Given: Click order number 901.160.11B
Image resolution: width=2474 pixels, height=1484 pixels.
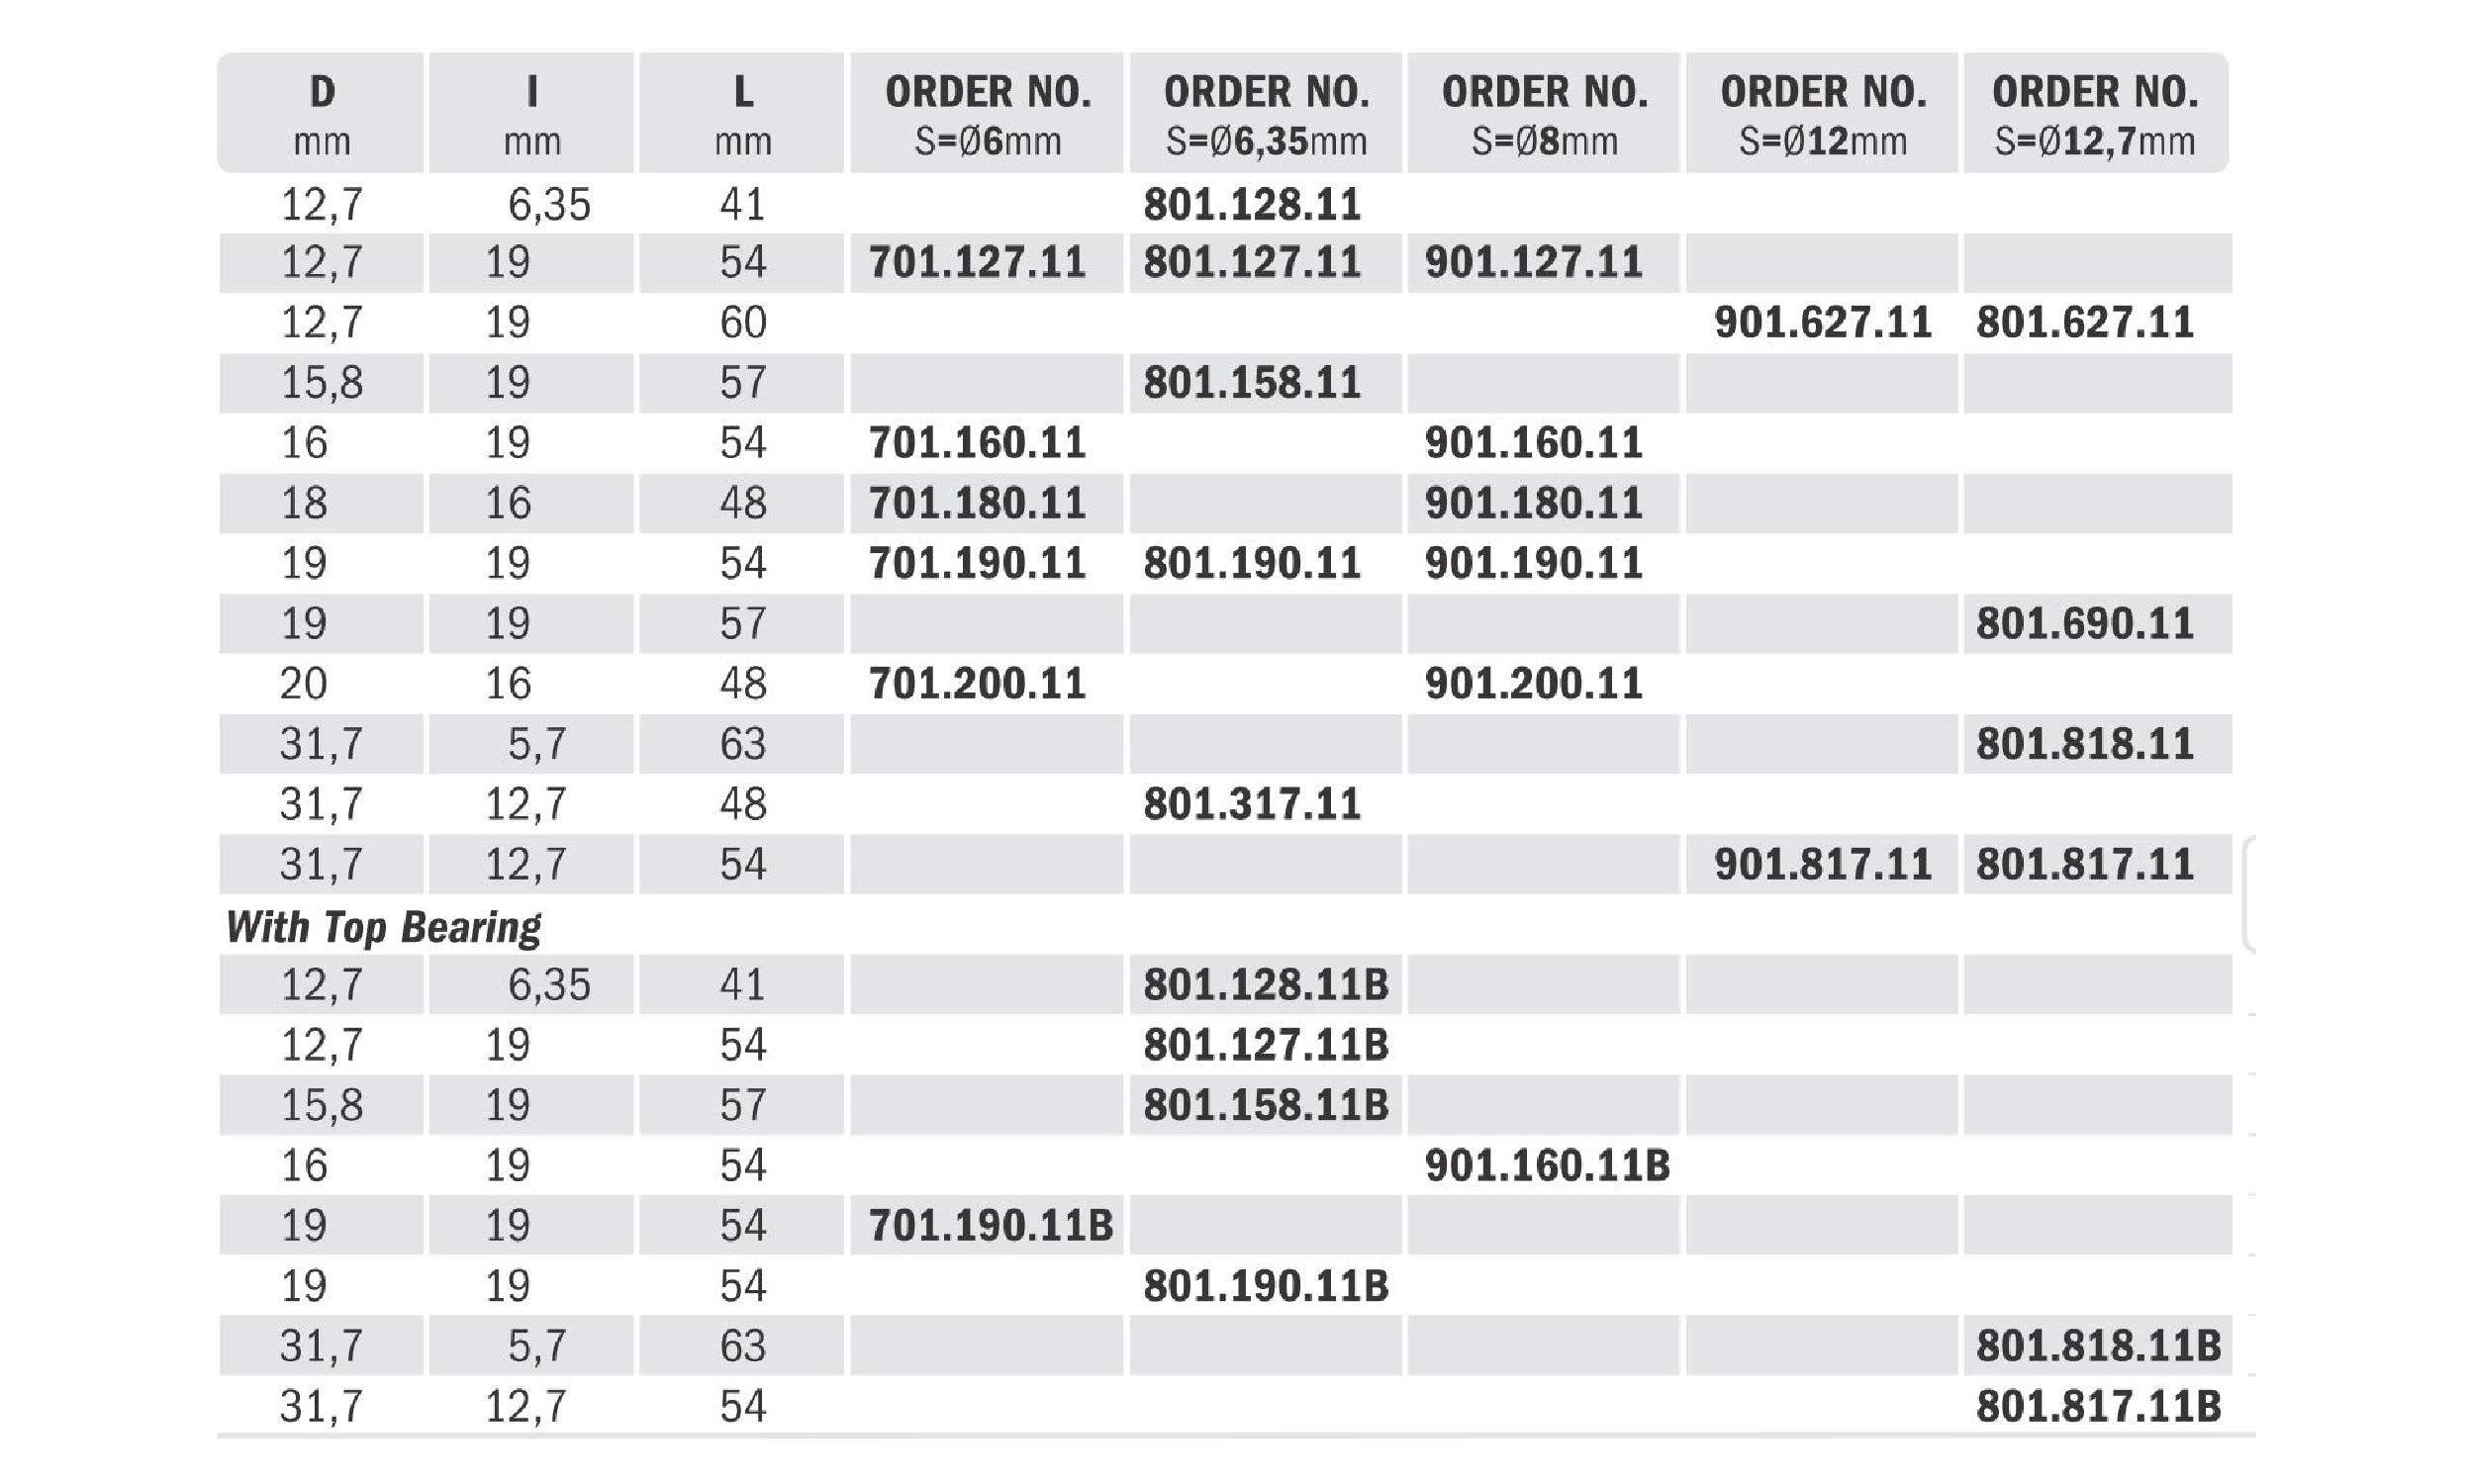Looking at the screenshot, I should pos(1547,1166).
